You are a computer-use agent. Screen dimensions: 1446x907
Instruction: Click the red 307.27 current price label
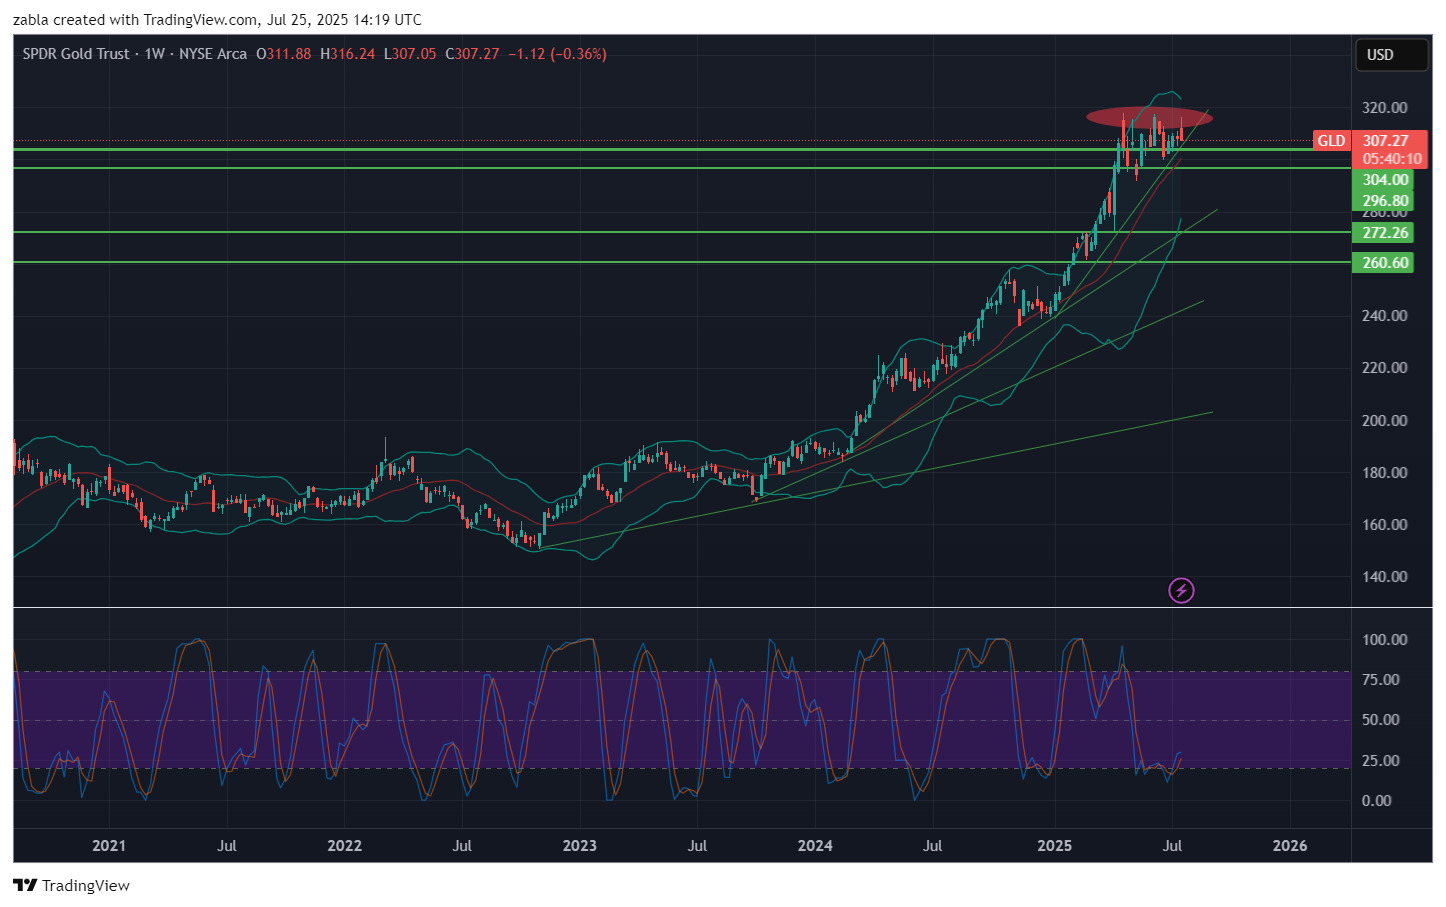[1386, 141]
